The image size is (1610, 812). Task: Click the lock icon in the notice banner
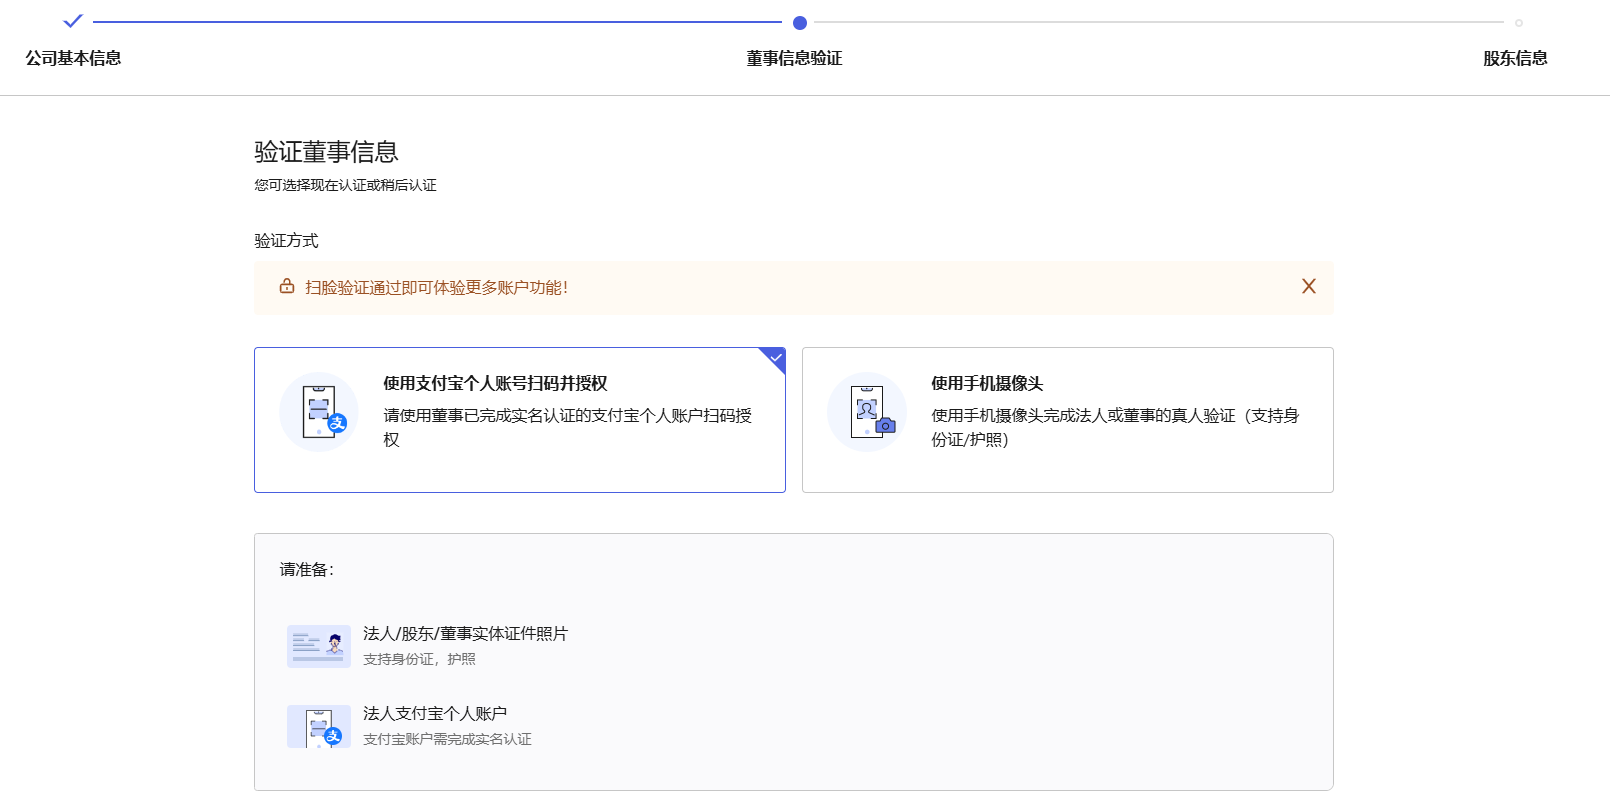point(287,287)
